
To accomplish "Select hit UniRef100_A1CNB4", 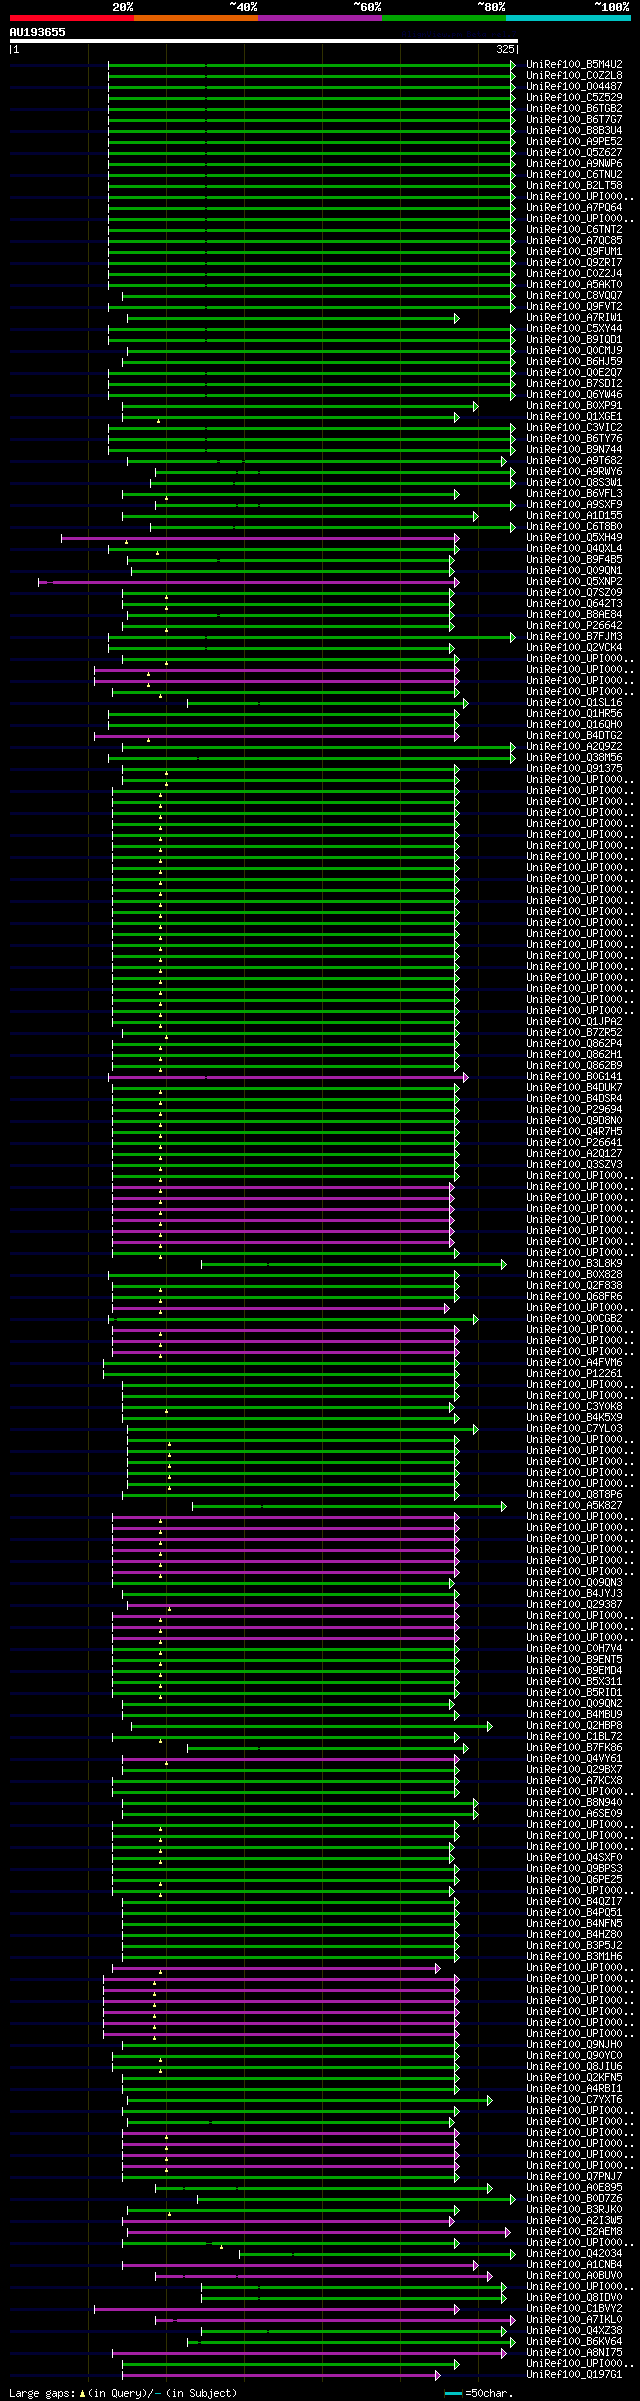I will click(574, 2264).
